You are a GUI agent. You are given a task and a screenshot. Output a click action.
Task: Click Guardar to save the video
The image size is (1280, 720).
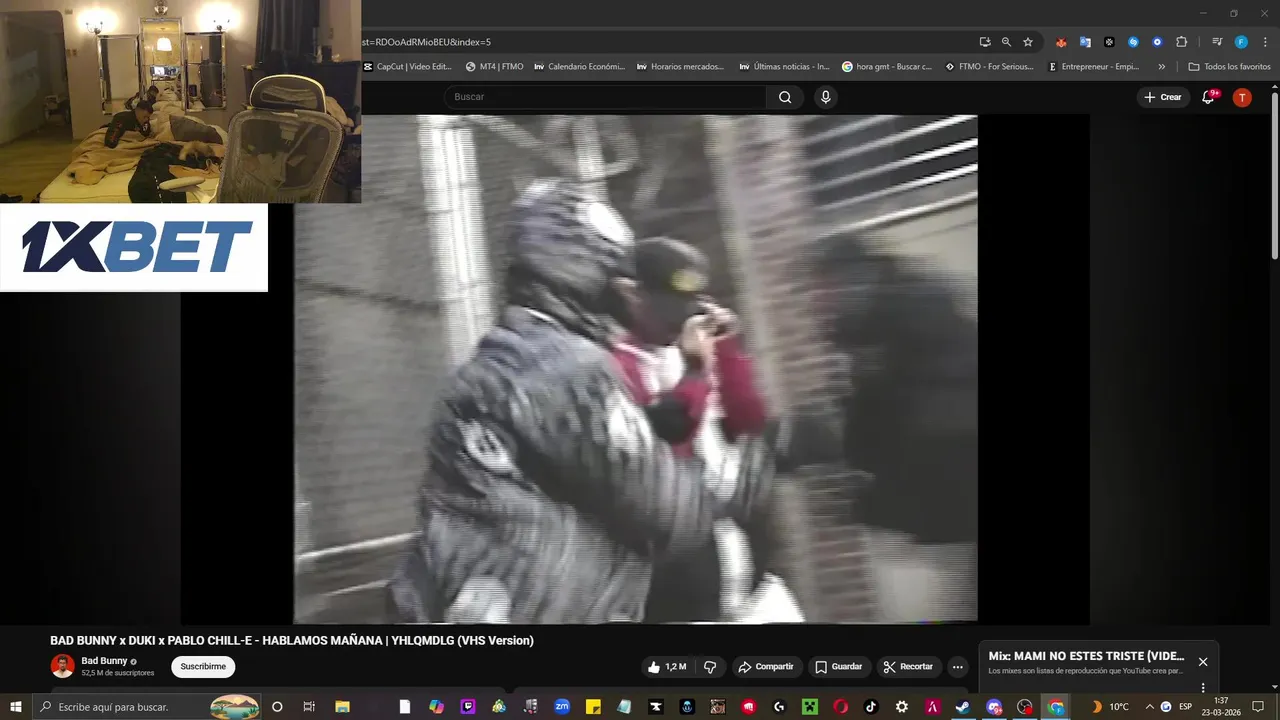[x=839, y=667]
